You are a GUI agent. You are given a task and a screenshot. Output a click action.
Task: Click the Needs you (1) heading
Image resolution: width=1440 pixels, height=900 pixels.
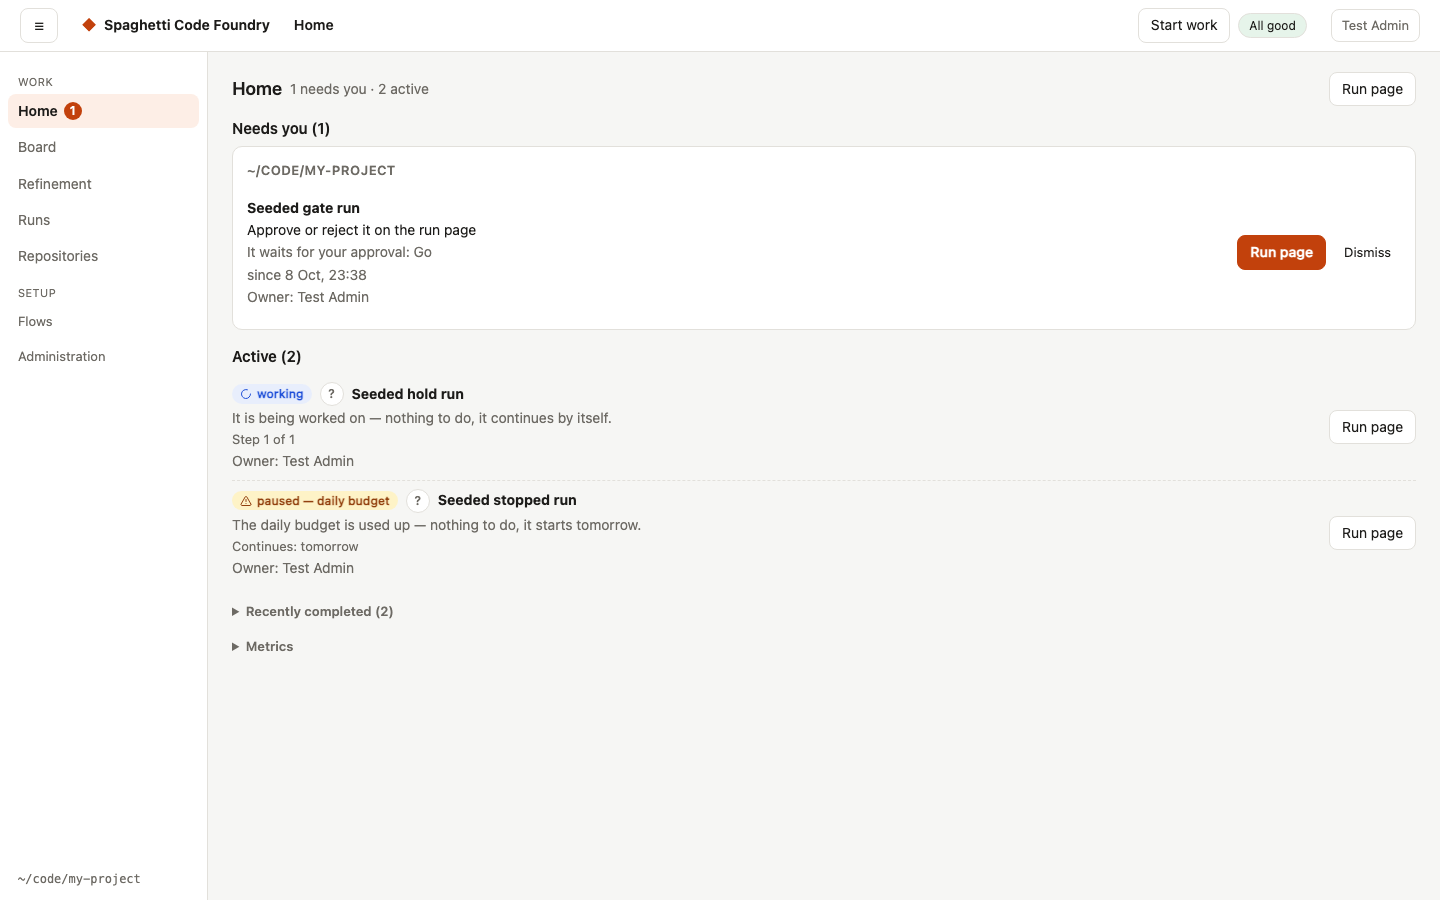(x=281, y=129)
